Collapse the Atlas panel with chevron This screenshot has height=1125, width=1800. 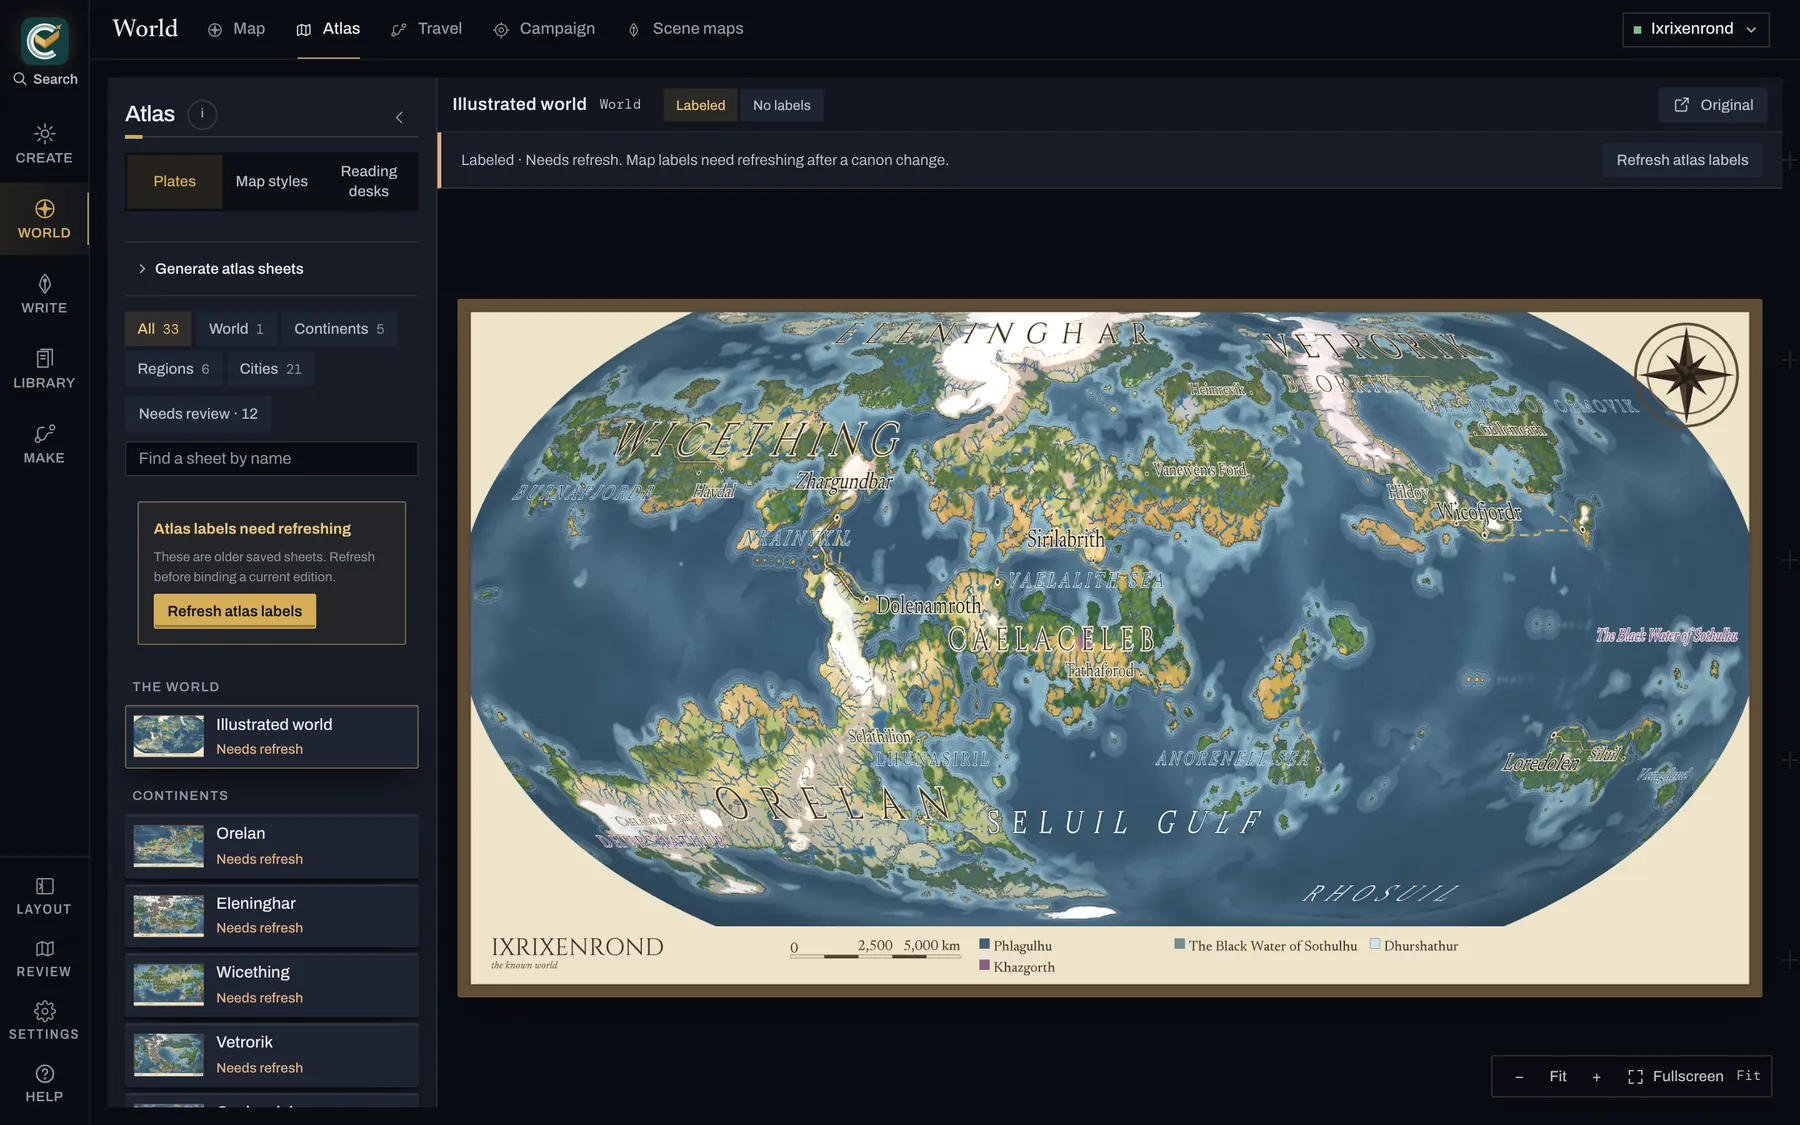399,117
